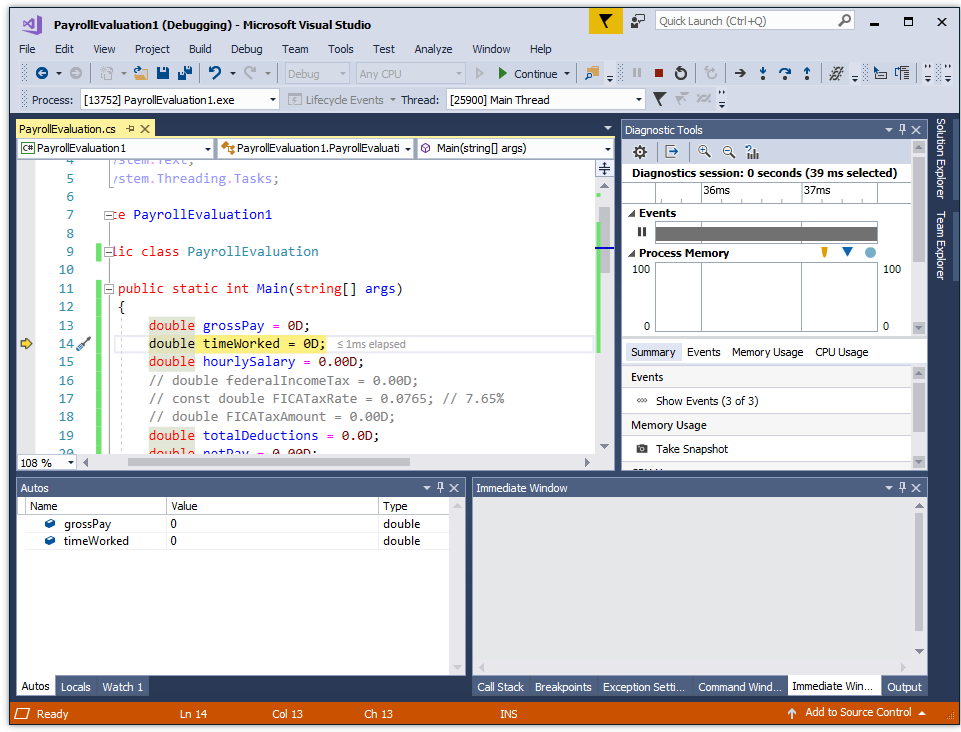Click the split editor icon above scrollbar

tap(604, 169)
